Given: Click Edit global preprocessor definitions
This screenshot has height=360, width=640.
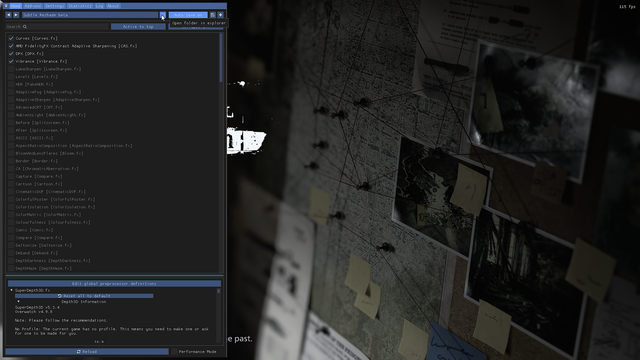Looking at the screenshot, I should click(x=114, y=283).
